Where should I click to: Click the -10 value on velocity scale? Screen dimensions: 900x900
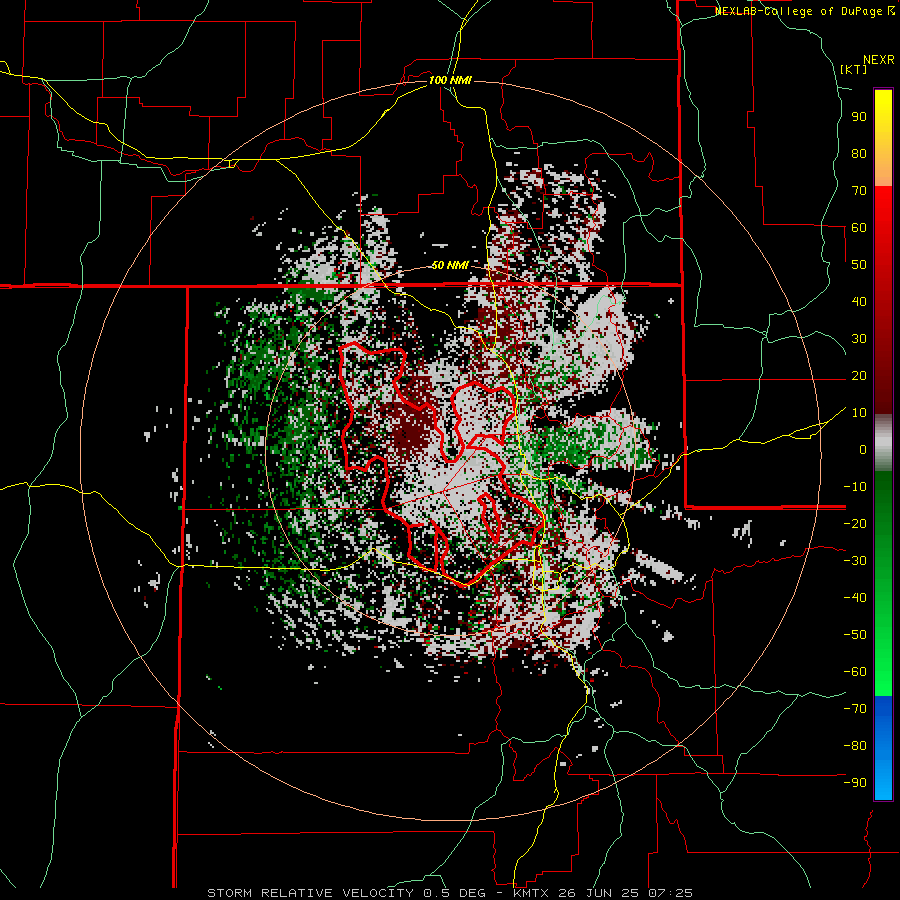[855, 487]
